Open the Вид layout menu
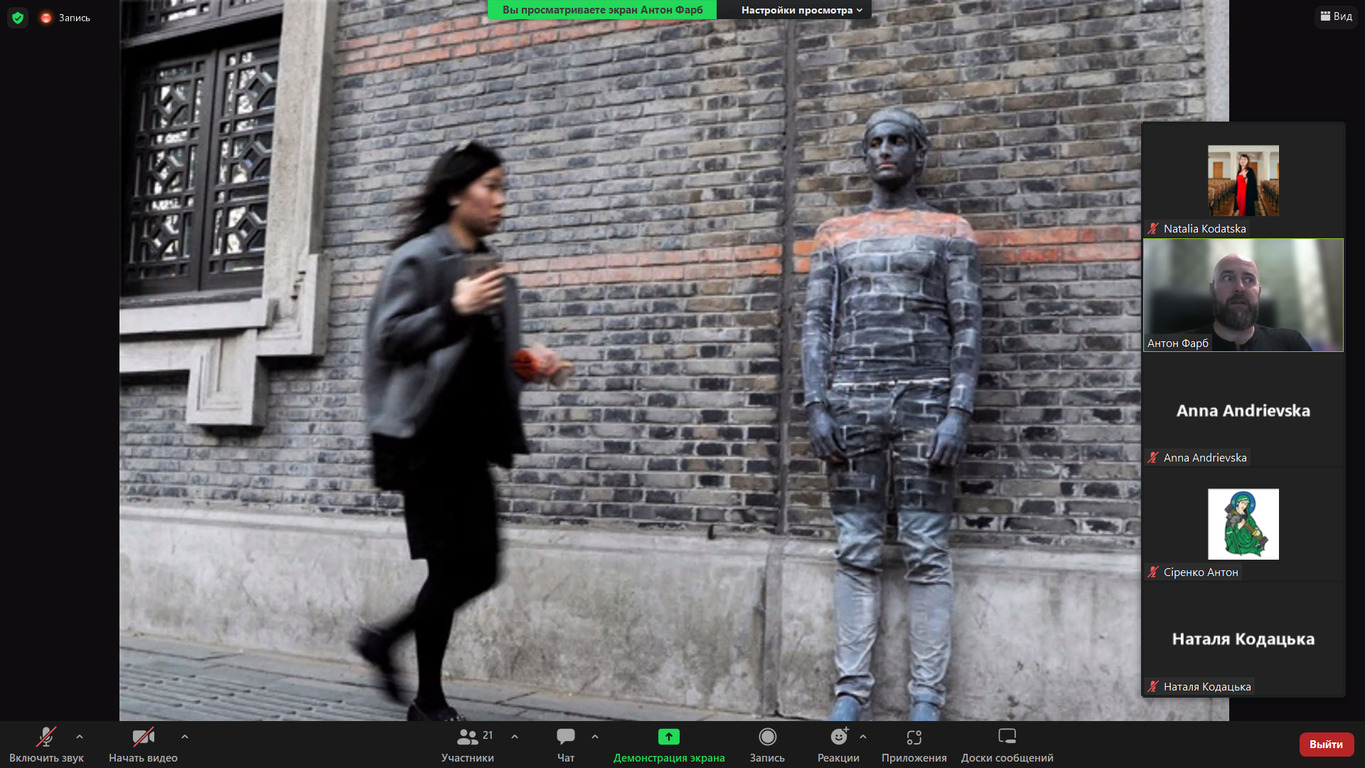 1336,16
